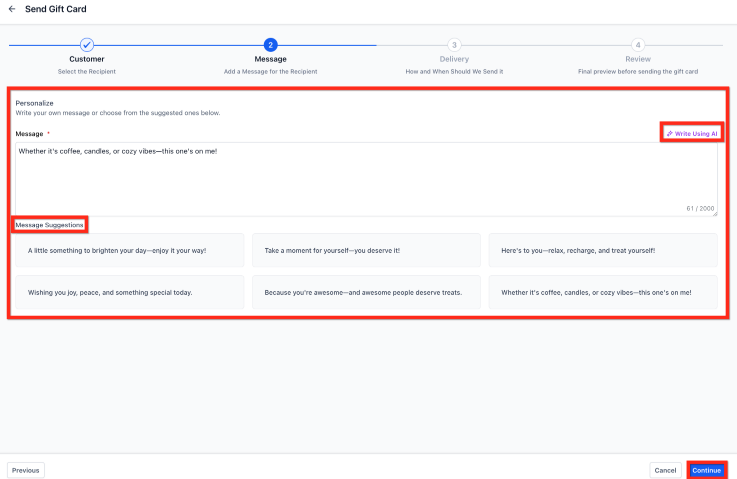This screenshot has height=479, width=737.
Task: Click the step 2 Message circle
Action: coord(270,45)
